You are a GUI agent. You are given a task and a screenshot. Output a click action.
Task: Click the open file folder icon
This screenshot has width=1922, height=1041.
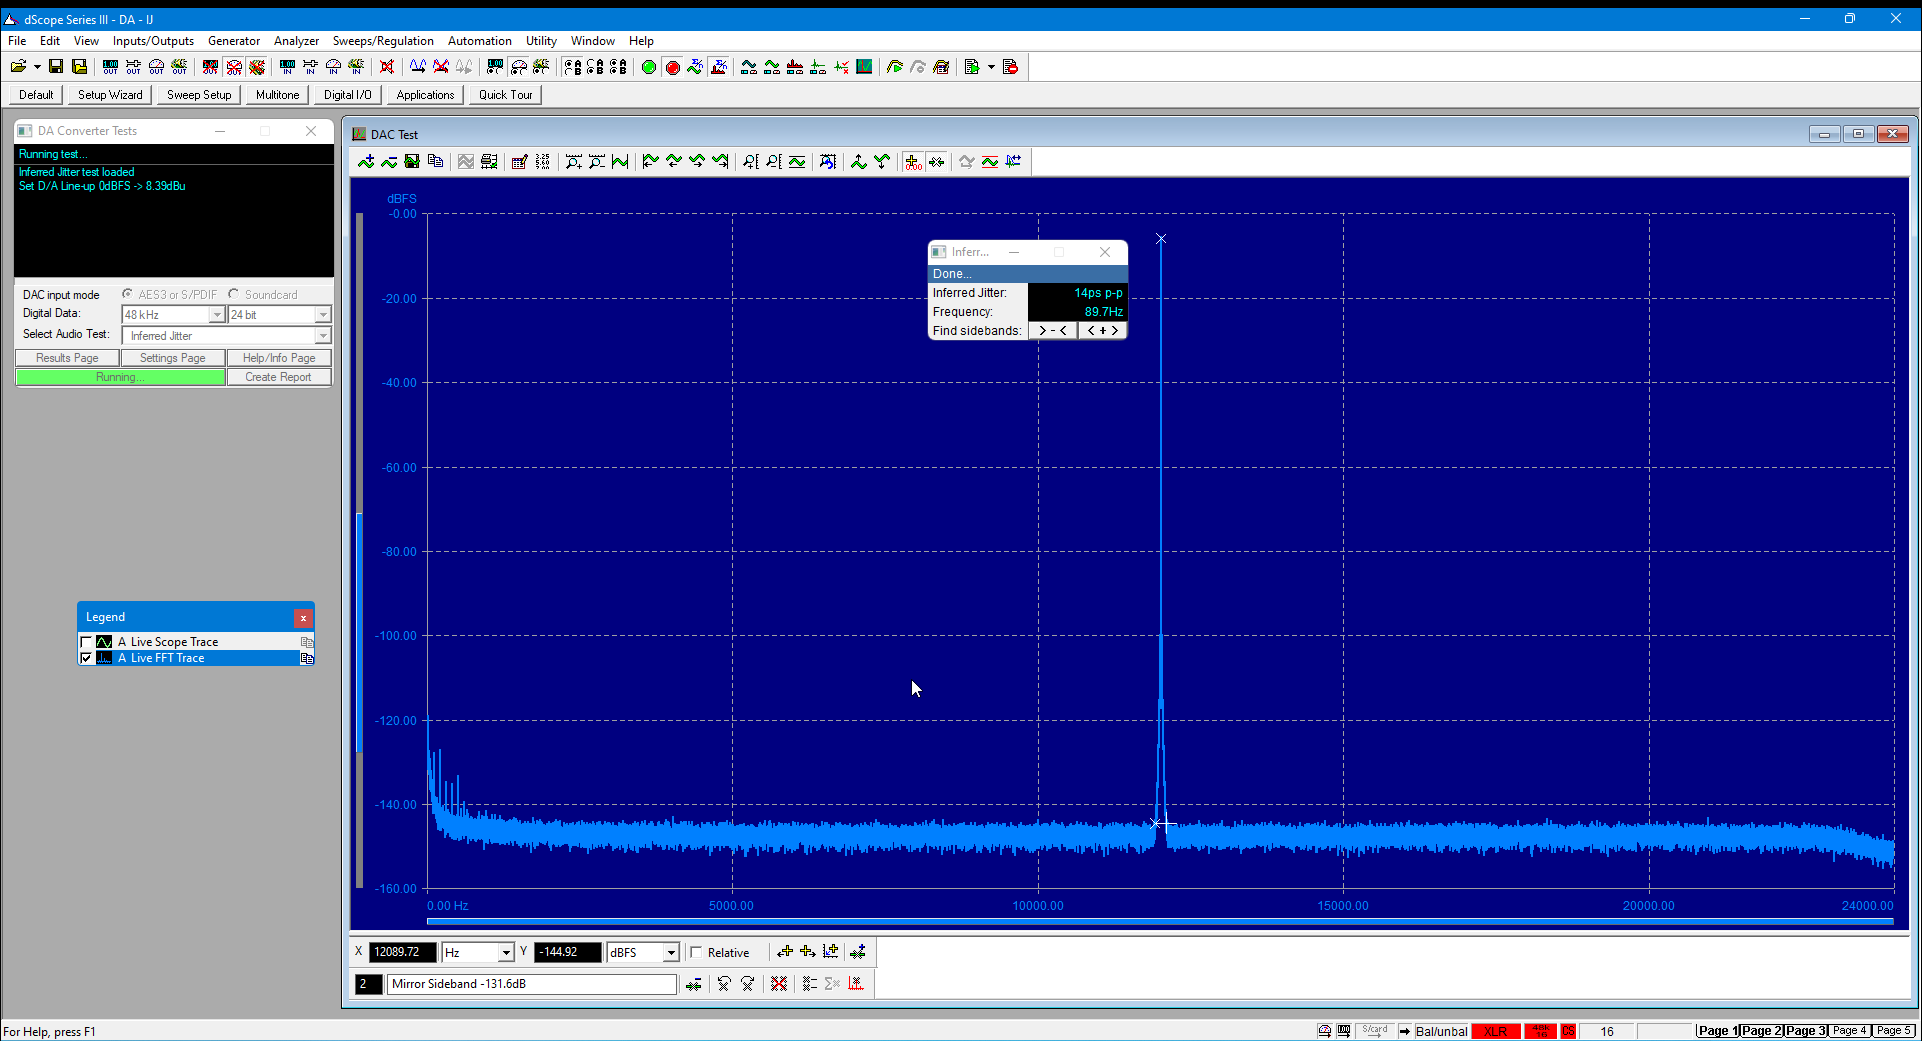pos(18,67)
